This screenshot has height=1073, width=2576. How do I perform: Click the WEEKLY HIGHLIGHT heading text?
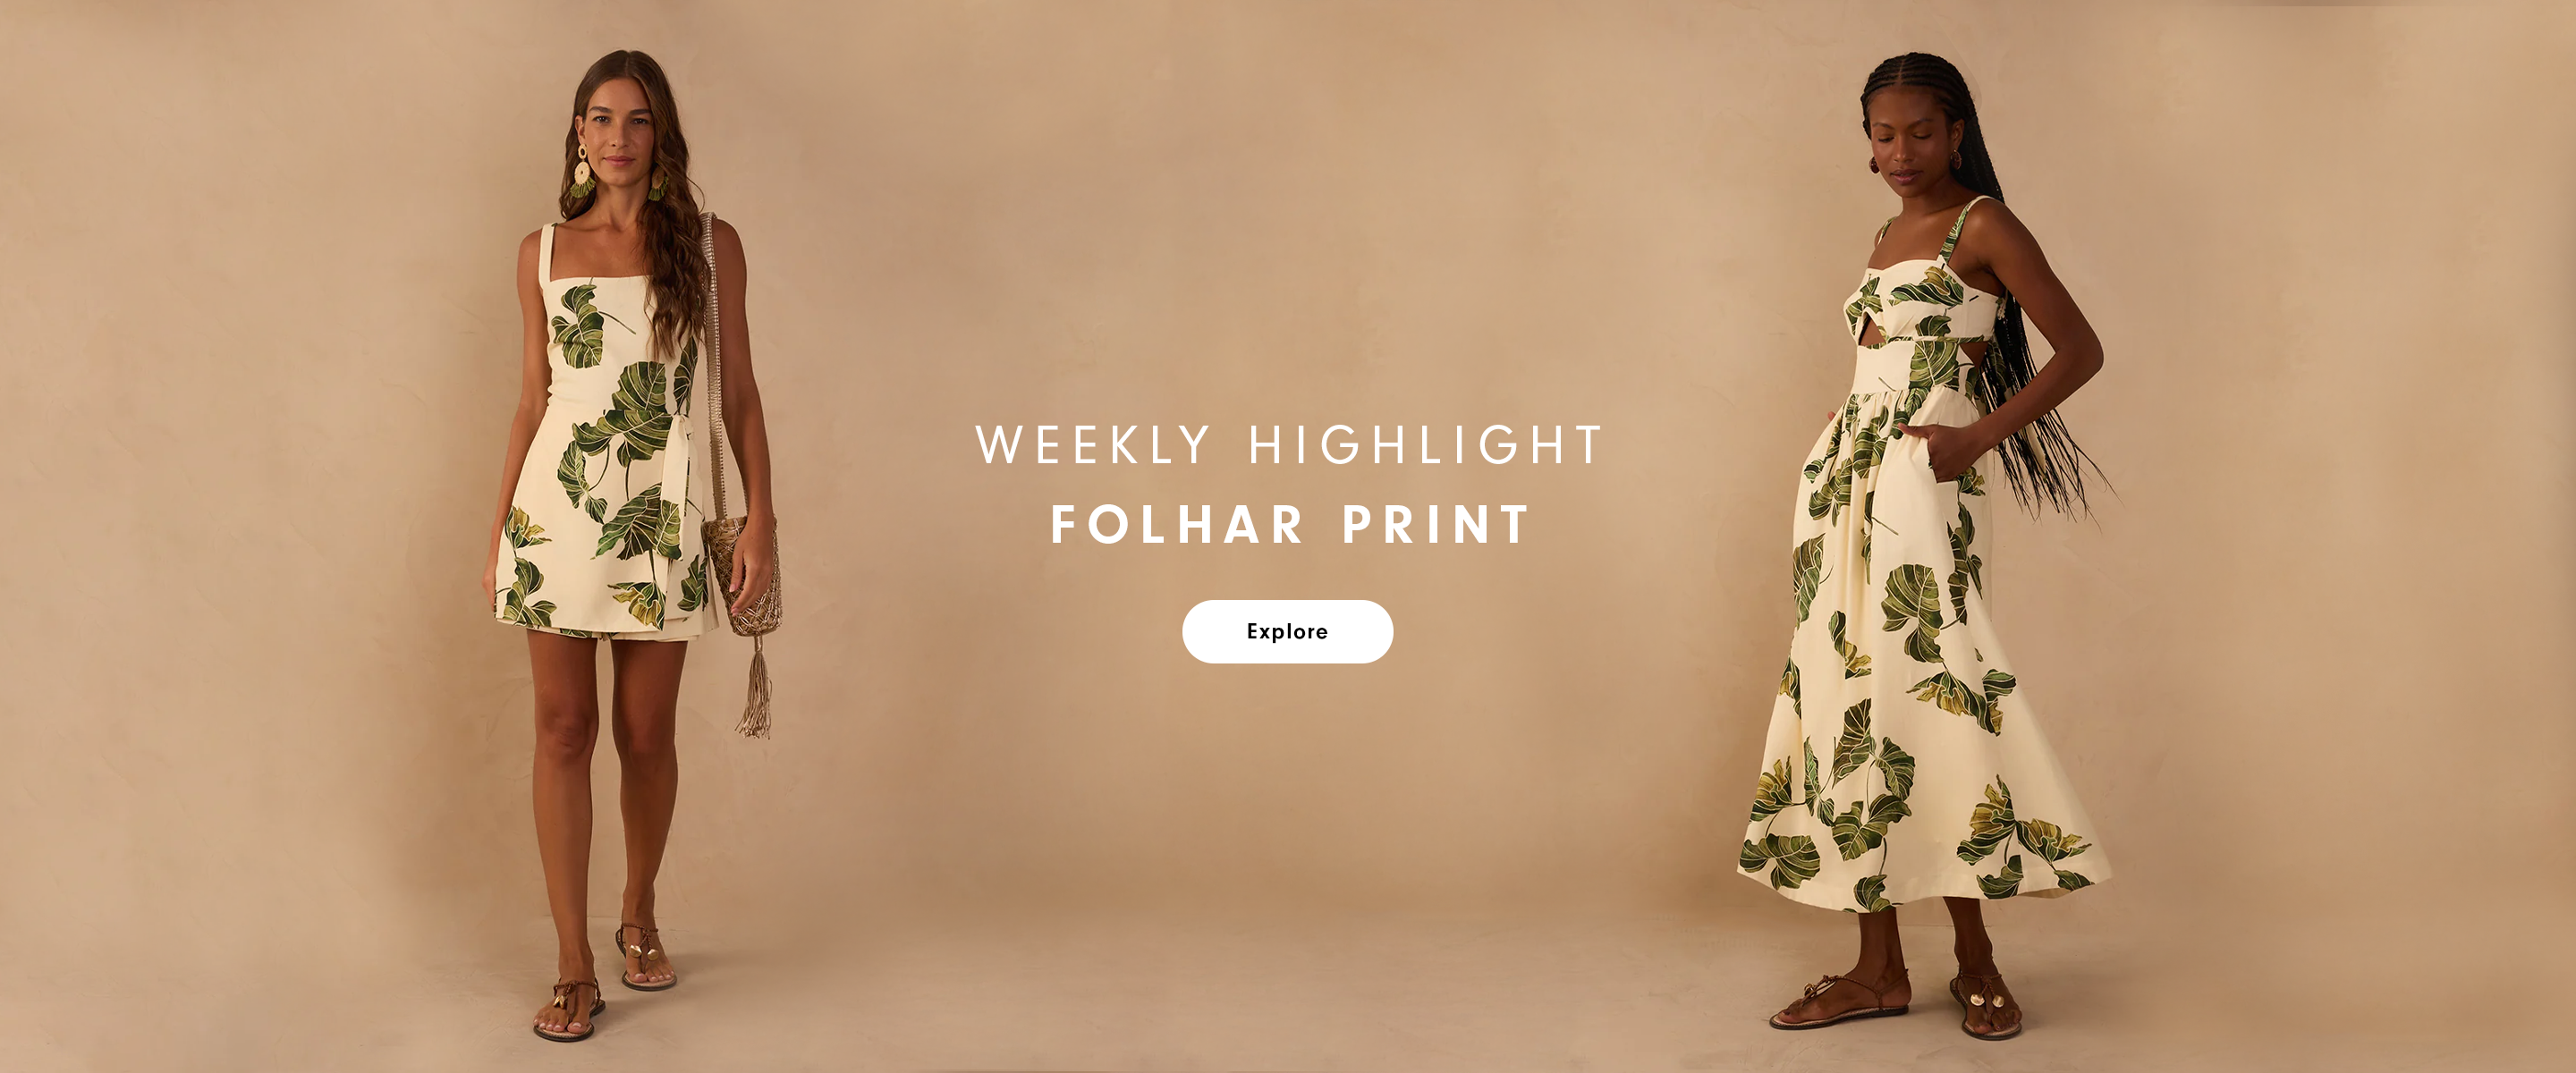click(1288, 445)
